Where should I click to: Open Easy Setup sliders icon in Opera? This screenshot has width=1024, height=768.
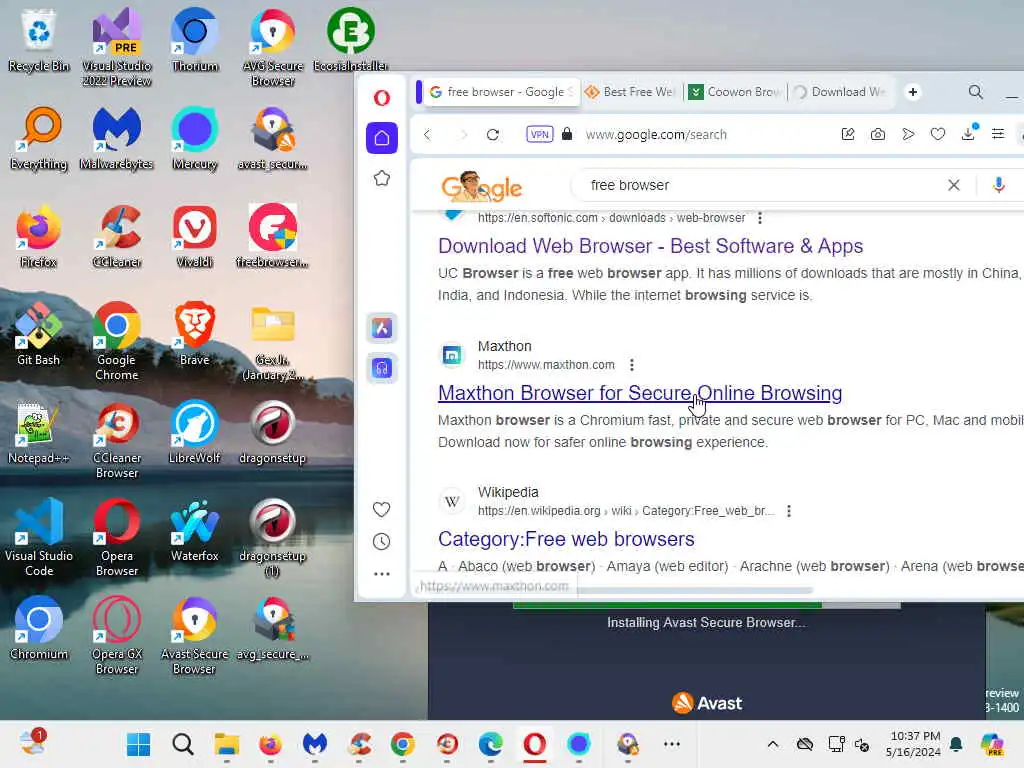pos(998,134)
